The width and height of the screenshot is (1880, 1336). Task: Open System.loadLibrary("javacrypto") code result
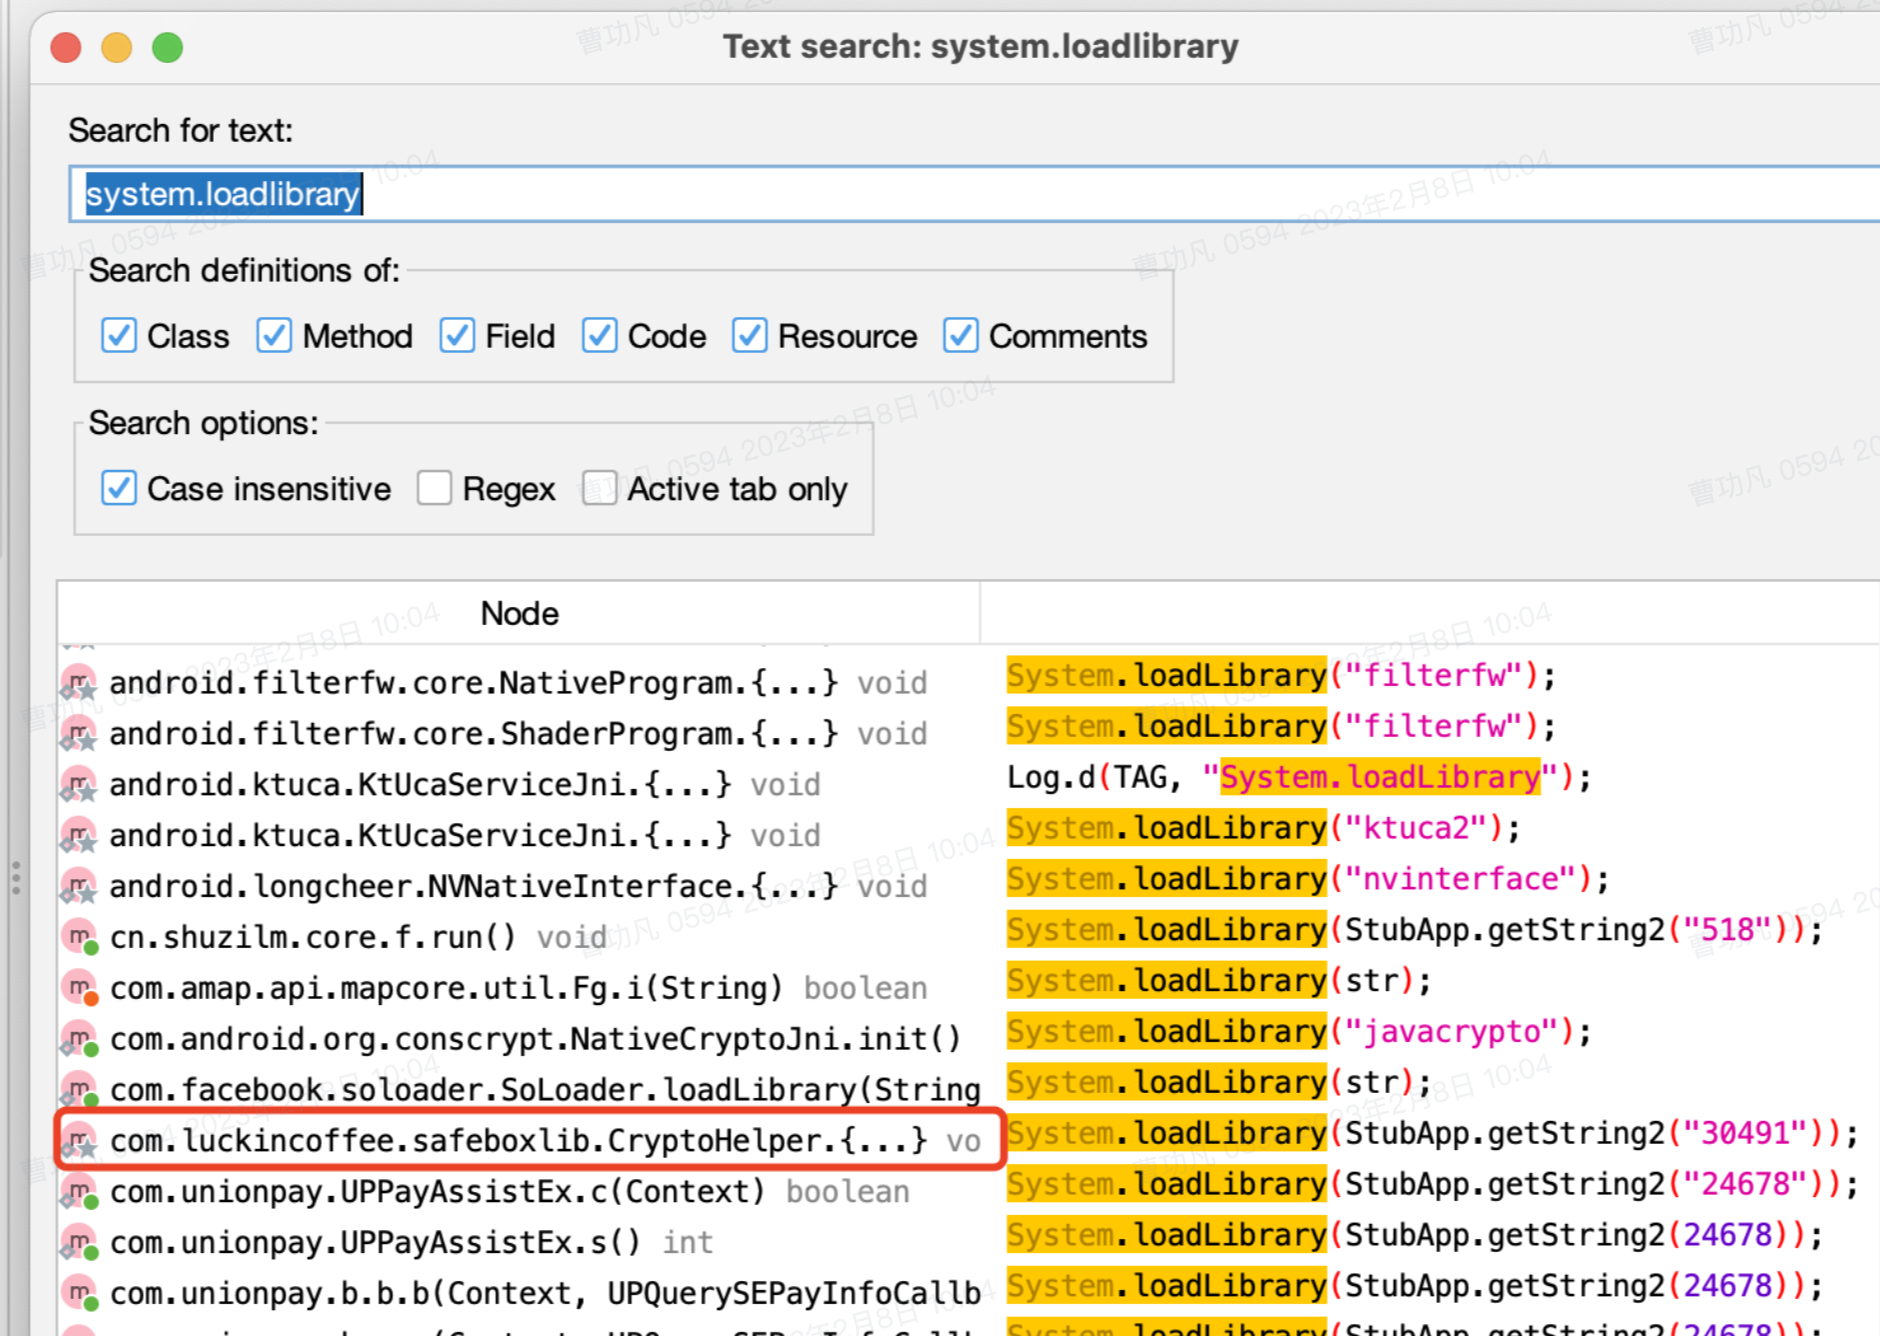1297,1031
